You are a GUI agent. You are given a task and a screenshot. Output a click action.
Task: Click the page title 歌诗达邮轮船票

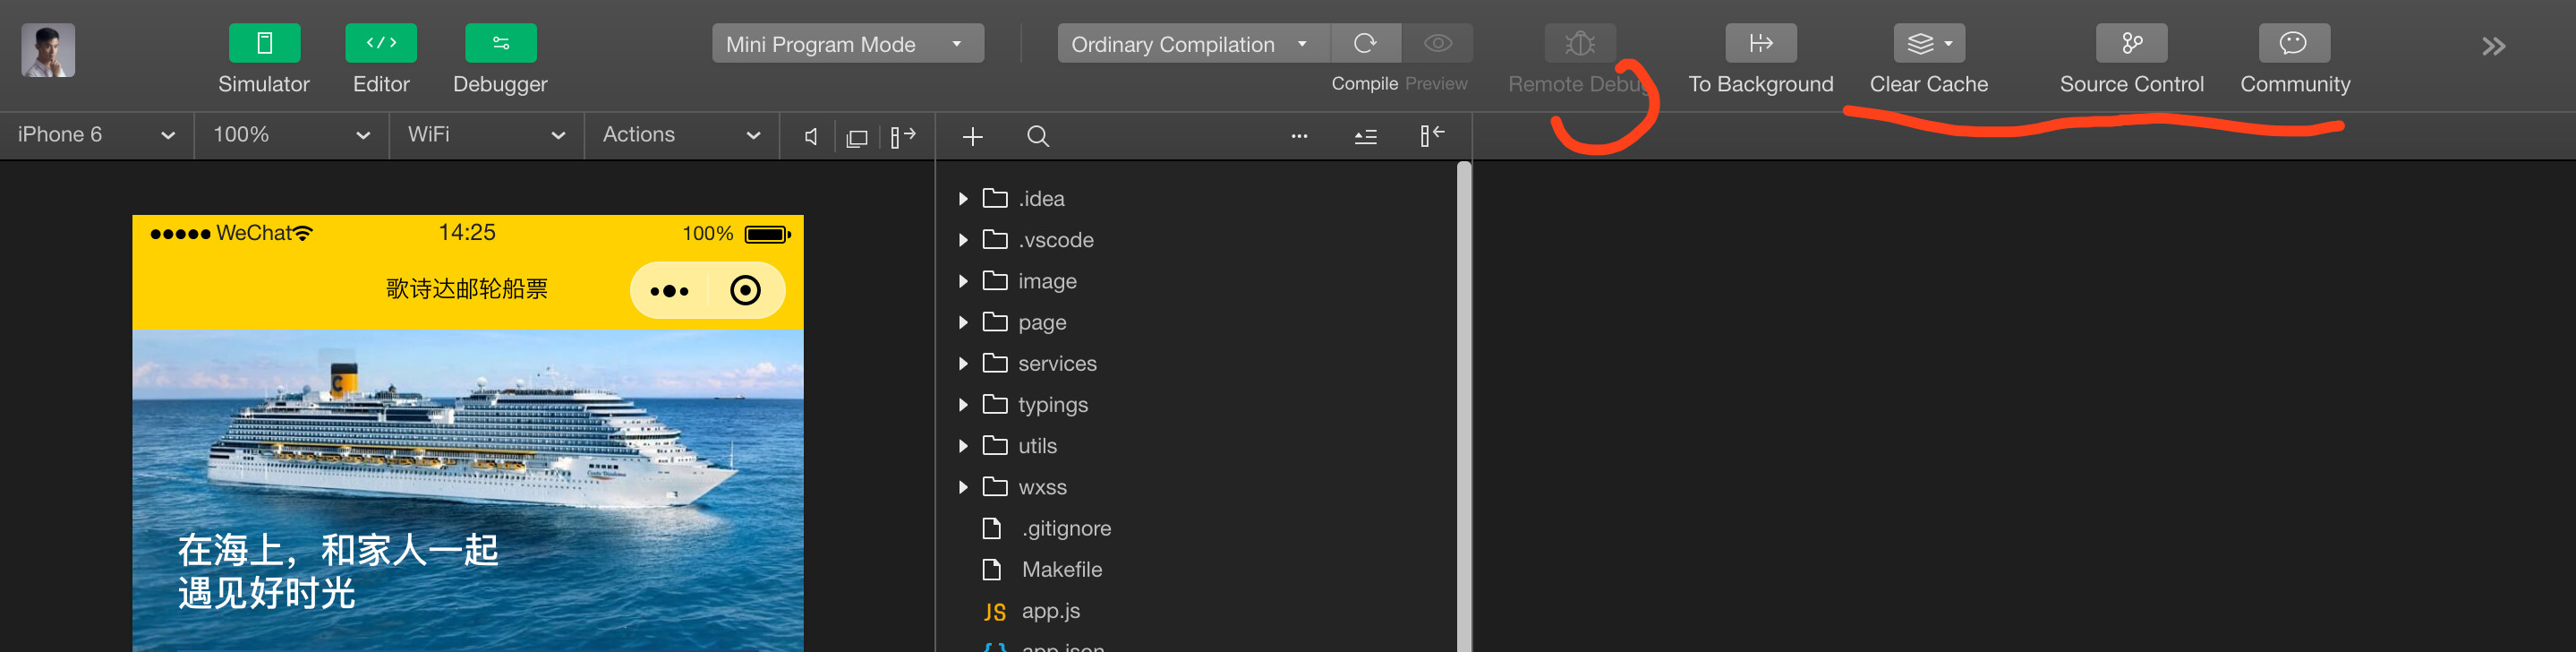click(467, 289)
